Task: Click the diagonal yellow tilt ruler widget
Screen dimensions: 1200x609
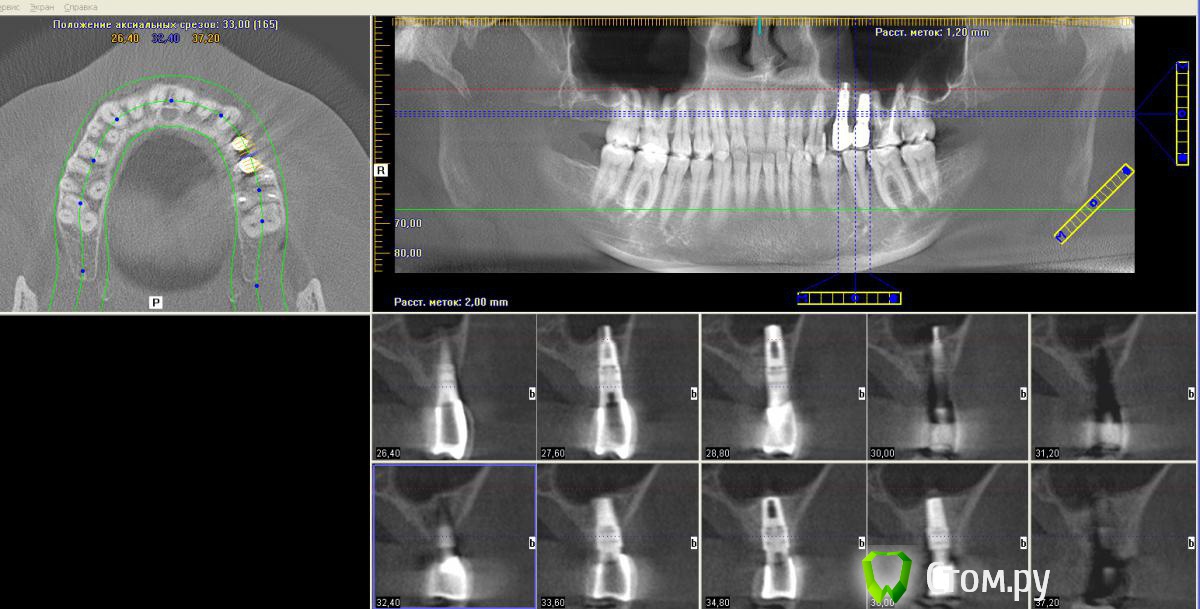Action: (1094, 203)
